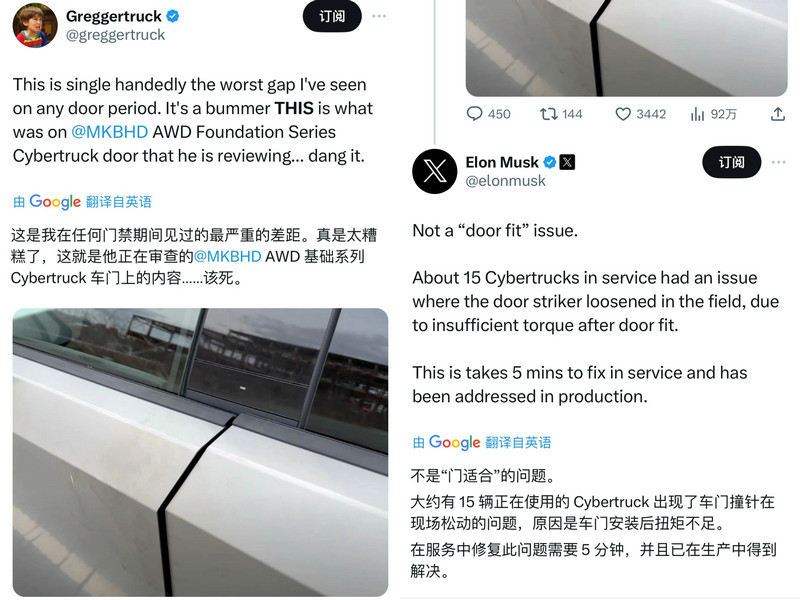The width and height of the screenshot is (800, 600).
Task: Open the @elonmusk handle
Action: [x=506, y=181]
